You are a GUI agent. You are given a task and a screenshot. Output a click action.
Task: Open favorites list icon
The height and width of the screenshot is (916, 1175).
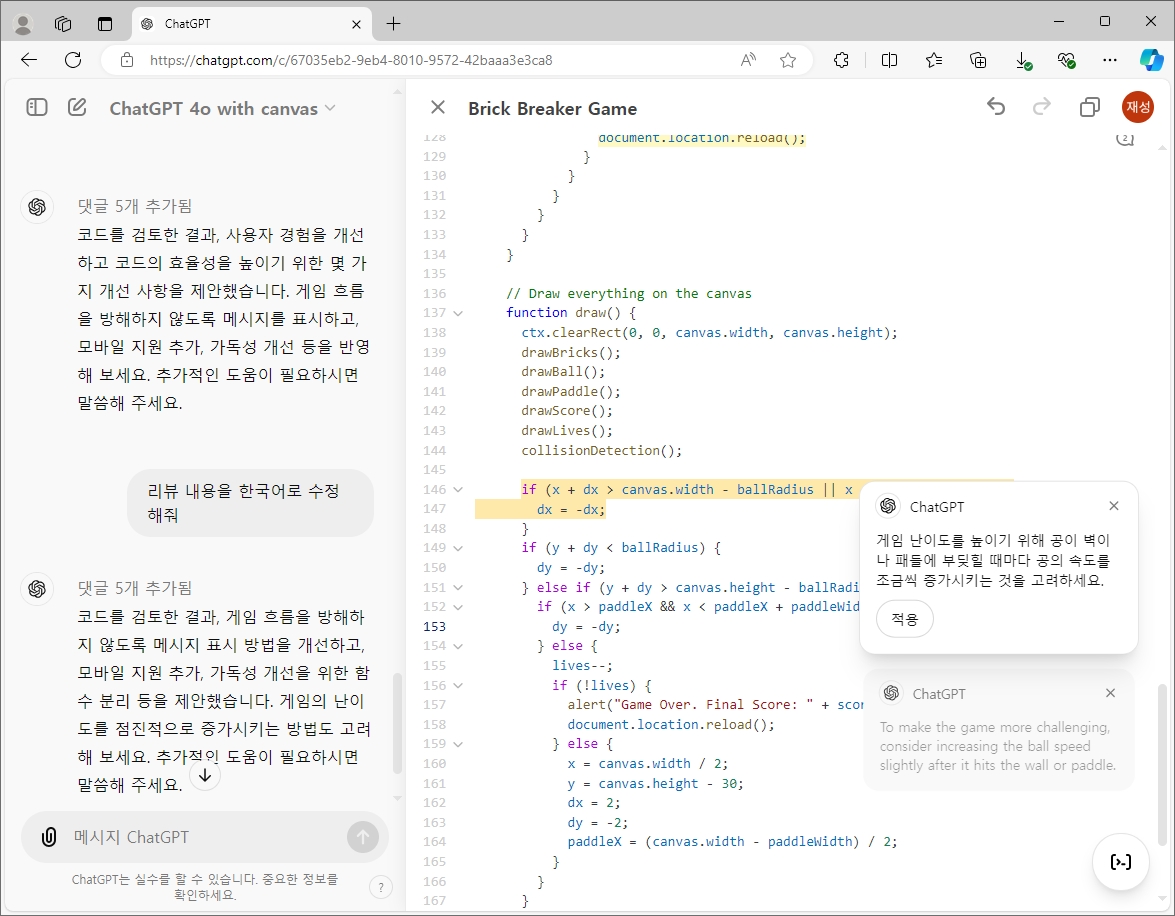pos(934,60)
